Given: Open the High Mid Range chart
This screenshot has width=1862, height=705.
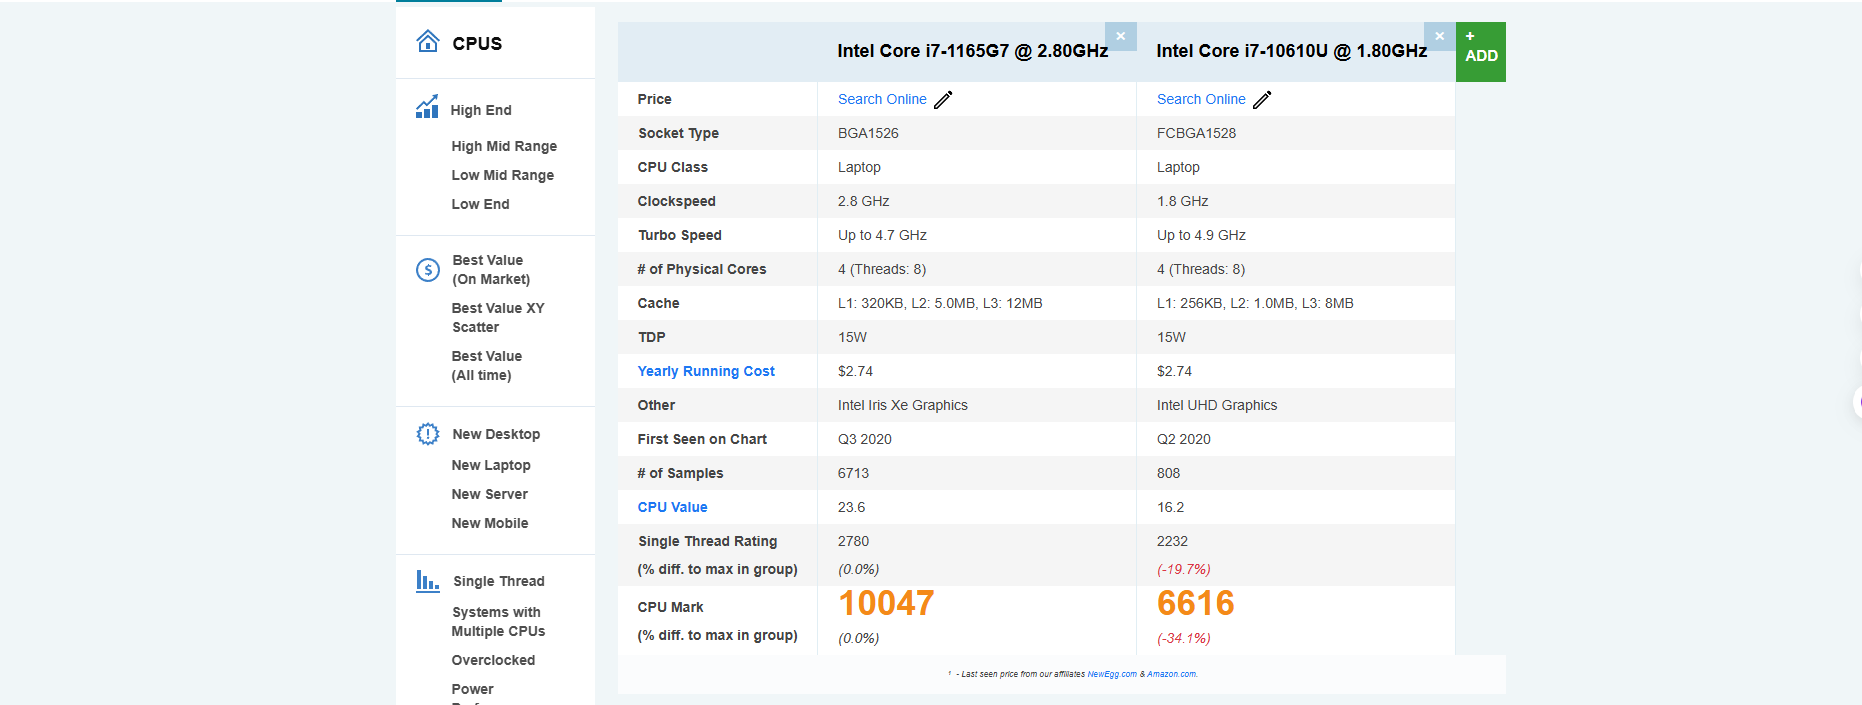Looking at the screenshot, I should (504, 146).
